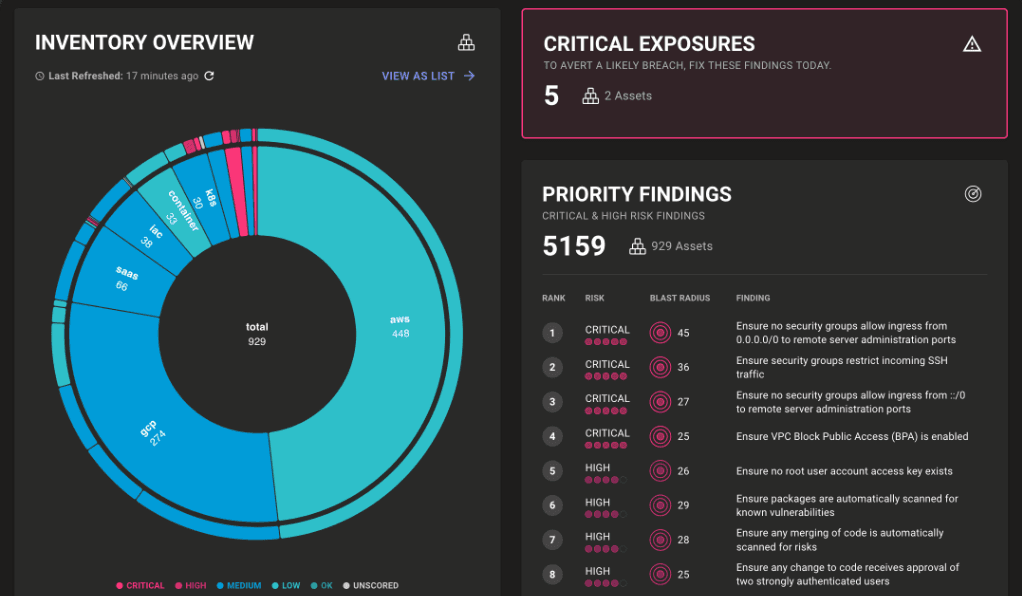Click the assets stack icon in Inventory Overview header
This screenshot has width=1022, height=596.
pos(466,42)
